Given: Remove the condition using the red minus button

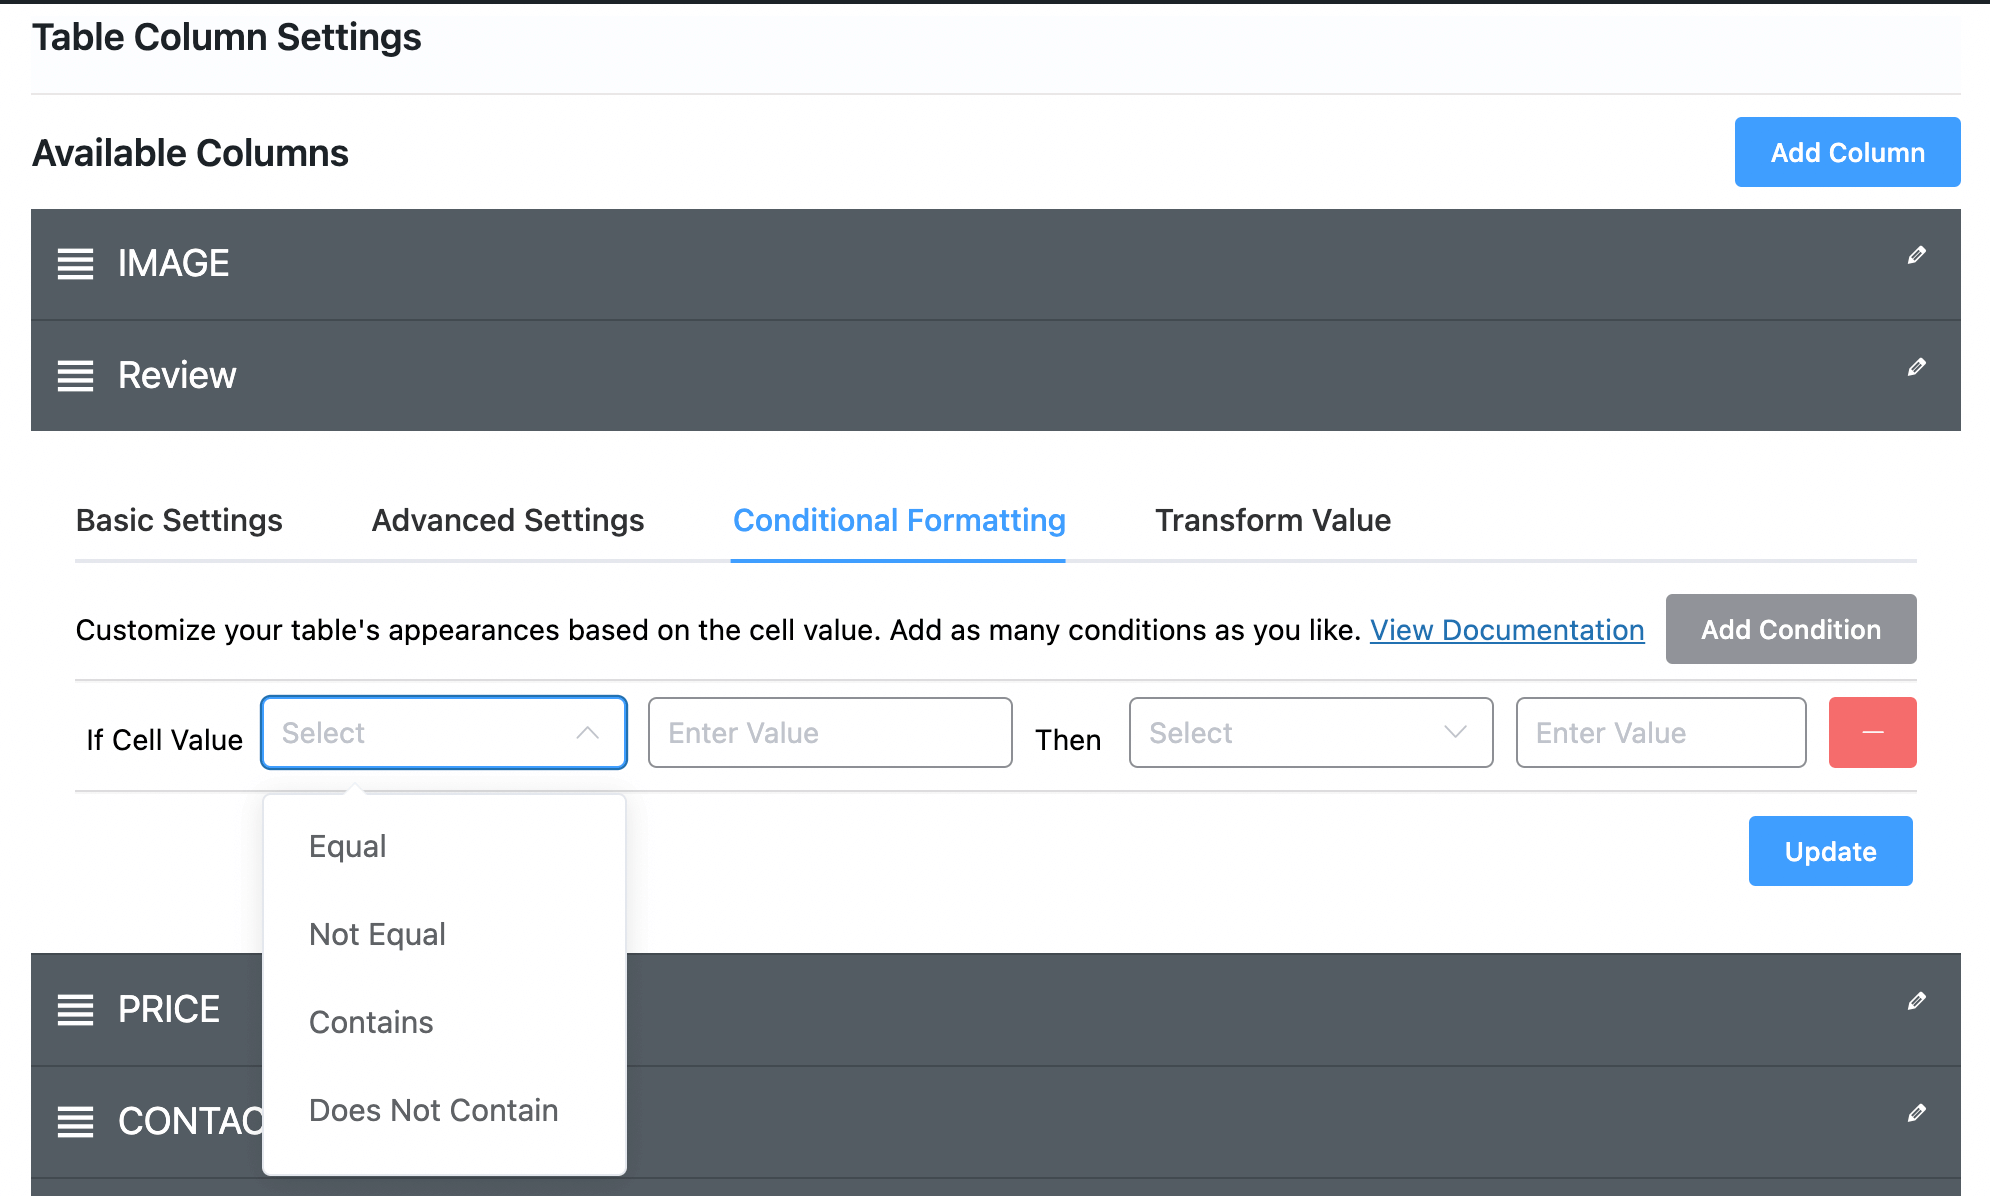Looking at the screenshot, I should [x=1871, y=732].
